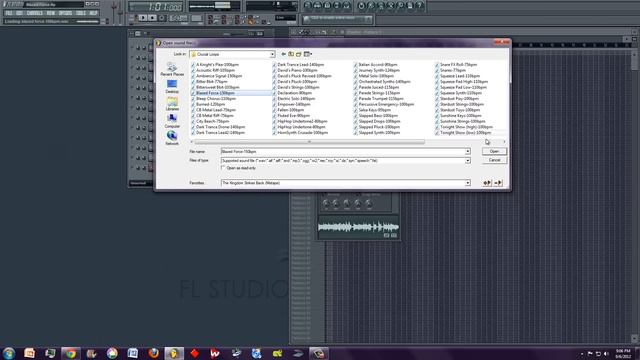Viewport: 640px width, 360px height.
Task: Open Network in the dialog sidebar
Action: point(172,138)
